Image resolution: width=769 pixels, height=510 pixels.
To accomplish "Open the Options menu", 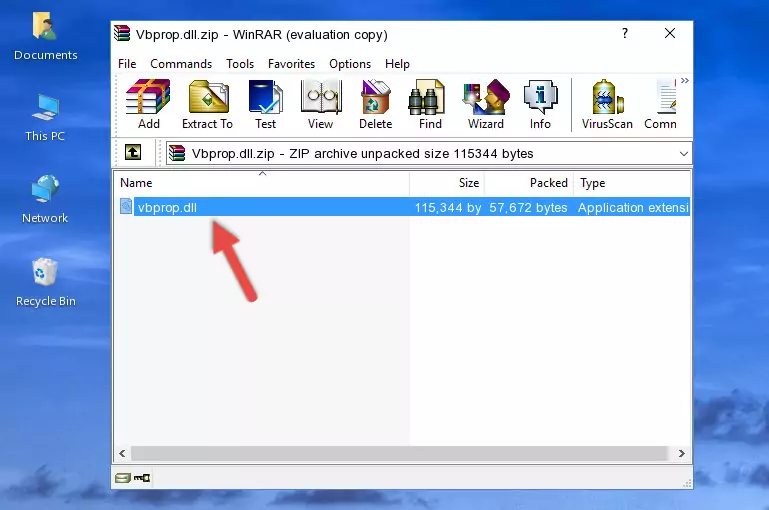I will pyautogui.click(x=350, y=64).
